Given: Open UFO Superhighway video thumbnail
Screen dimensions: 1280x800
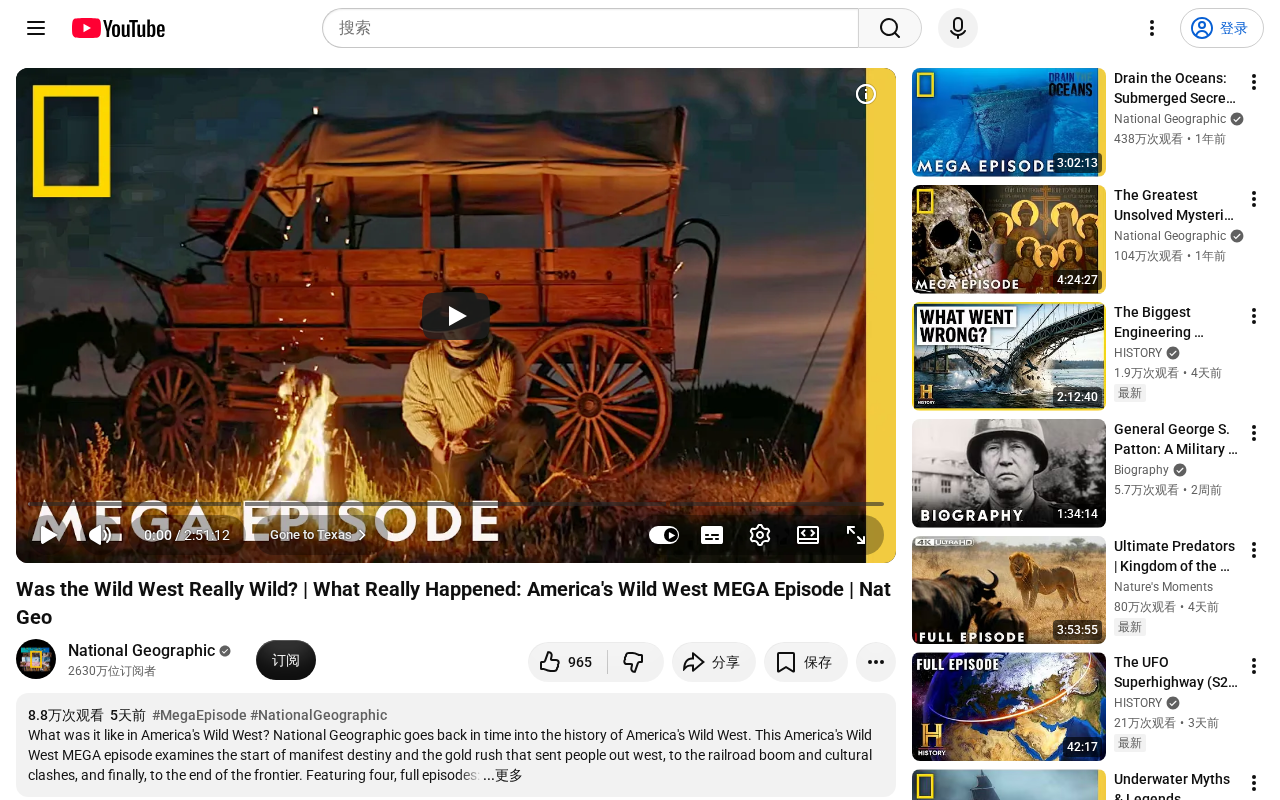Looking at the screenshot, I should (1009, 707).
